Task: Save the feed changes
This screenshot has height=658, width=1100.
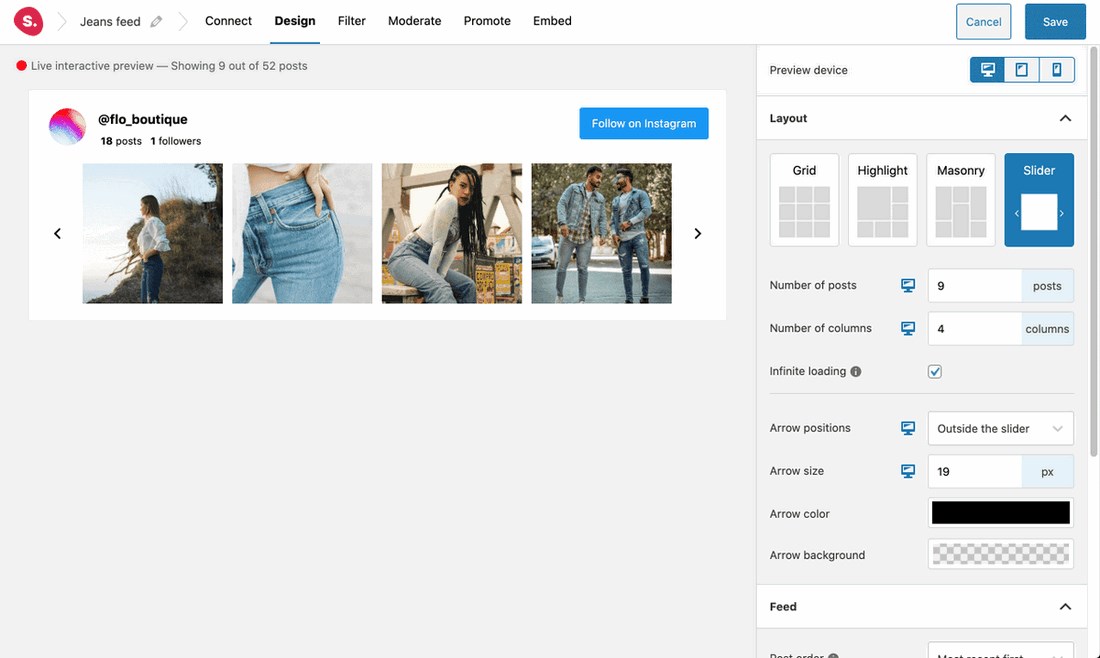Action: click(x=1055, y=22)
